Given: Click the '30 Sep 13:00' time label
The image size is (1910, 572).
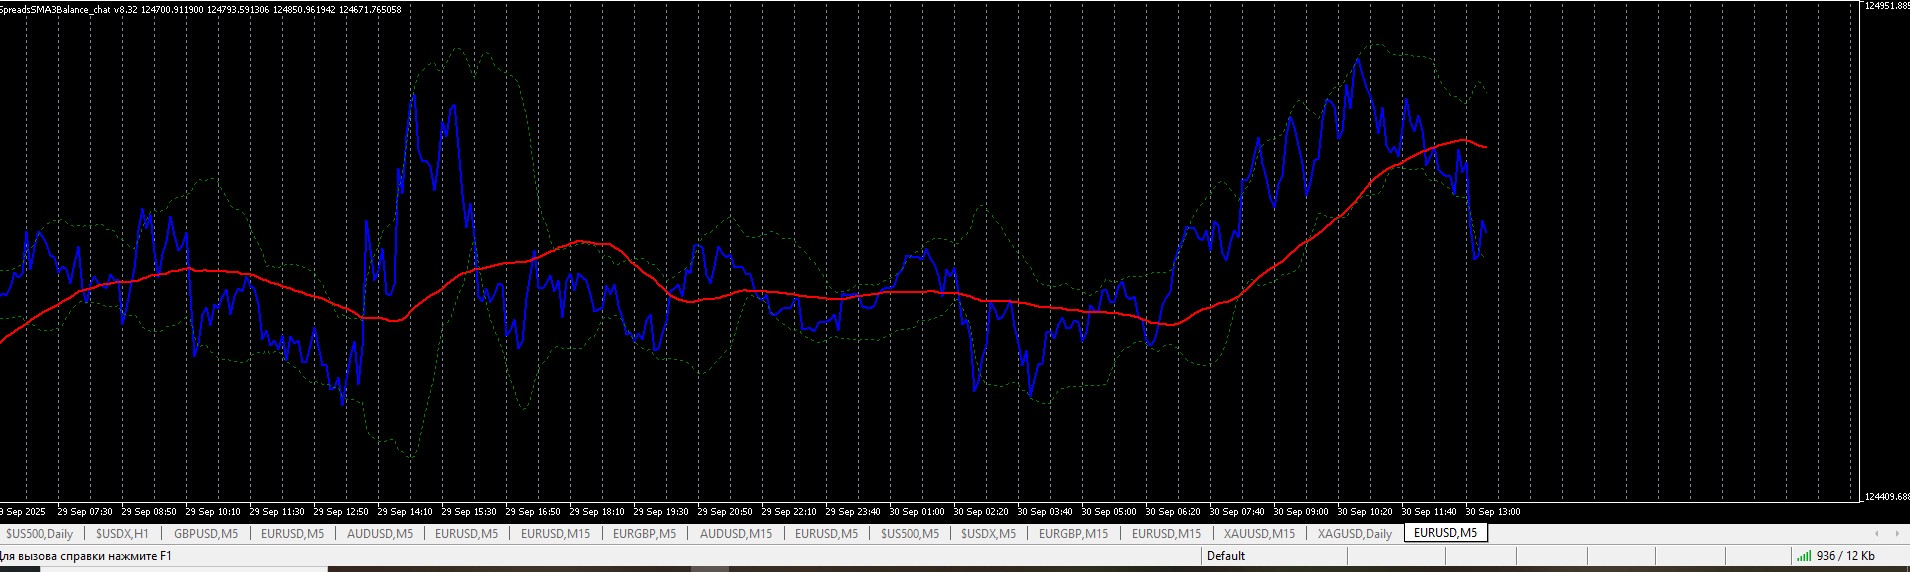Looking at the screenshot, I should 1493,512.
